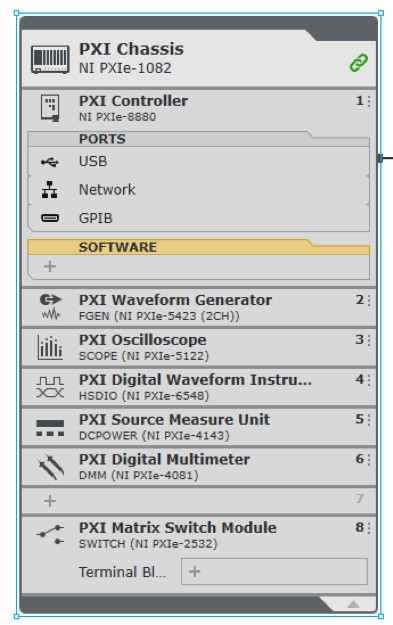Select the USB port row

[x=198, y=161]
